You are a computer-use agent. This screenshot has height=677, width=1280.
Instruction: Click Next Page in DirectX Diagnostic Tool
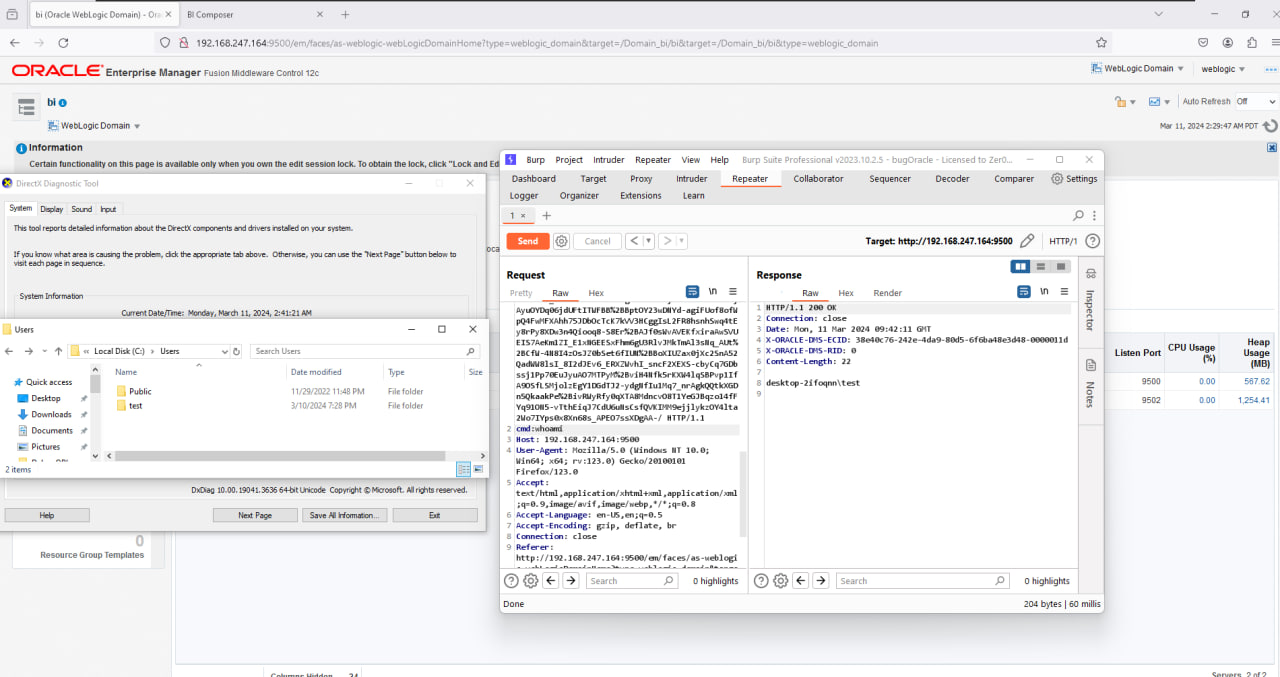click(255, 515)
